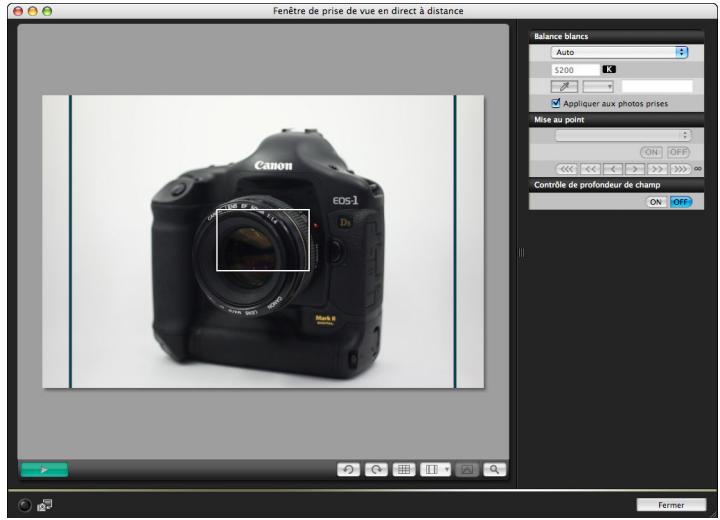
Task: Click the white box beside the eyedropper dropdown
Action: pos(657,86)
